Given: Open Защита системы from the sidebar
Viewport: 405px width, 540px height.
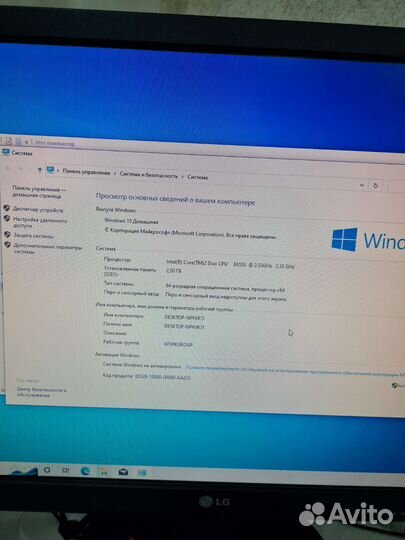Looking at the screenshot, I should coord(33,236).
